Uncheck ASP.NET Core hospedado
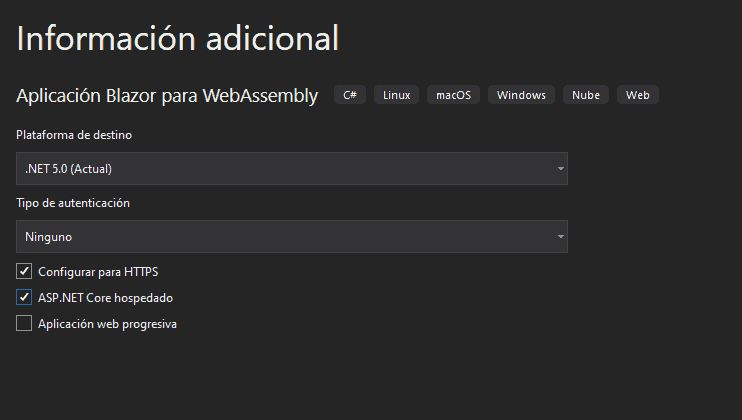 tap(24, 298)
